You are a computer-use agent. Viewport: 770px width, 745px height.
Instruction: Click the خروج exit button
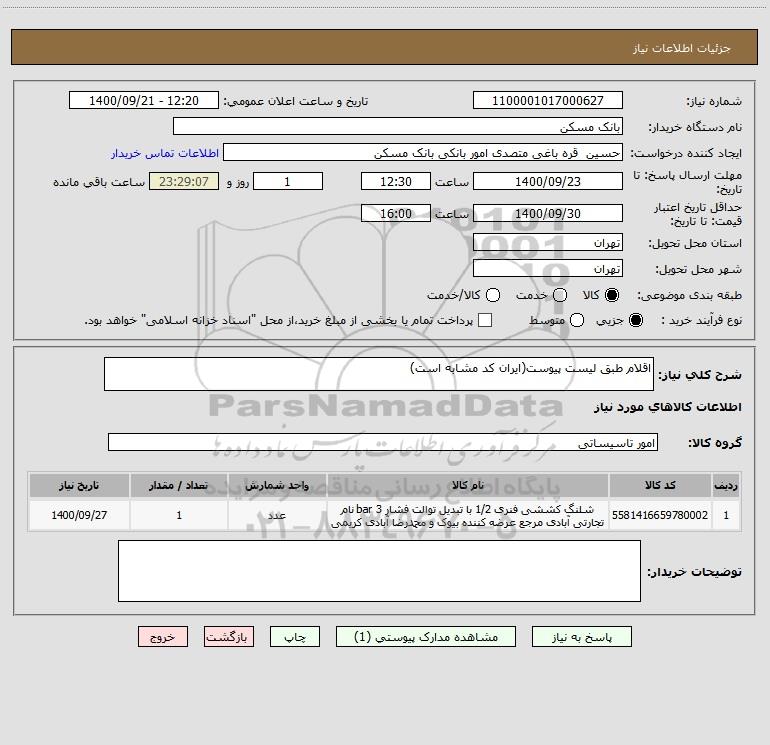(163, 637)
